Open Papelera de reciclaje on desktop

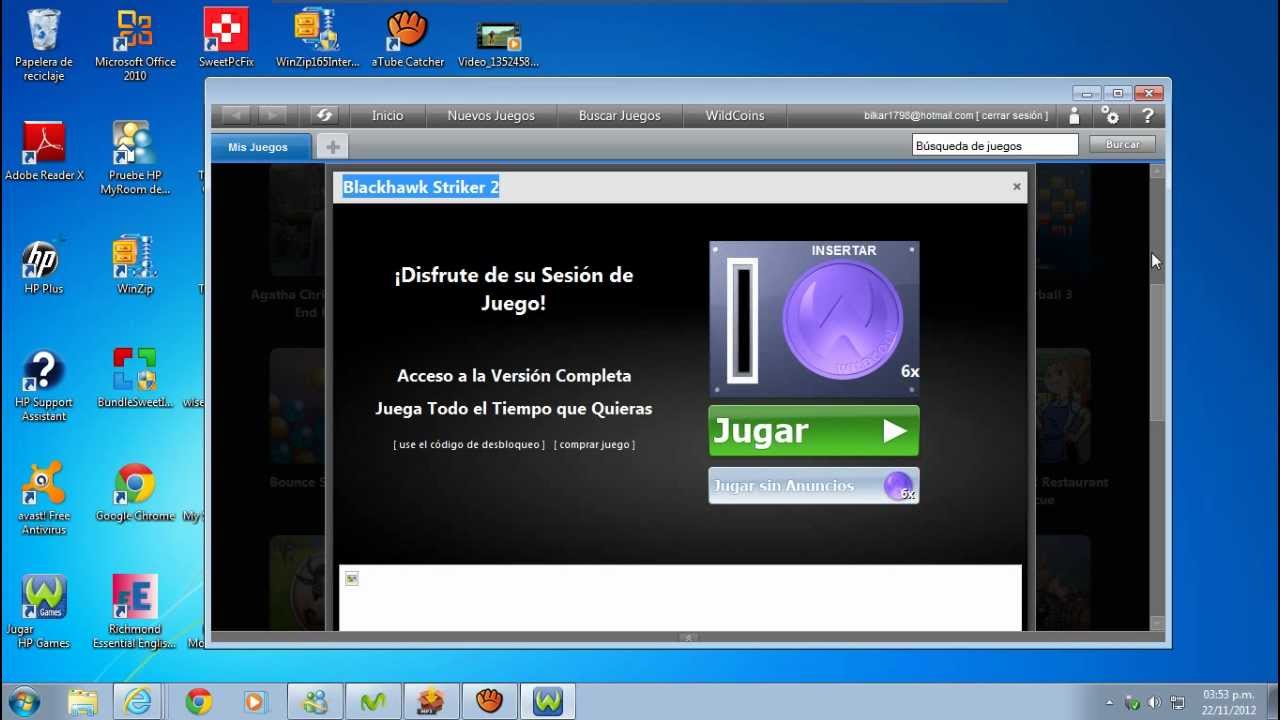[44, 45]
